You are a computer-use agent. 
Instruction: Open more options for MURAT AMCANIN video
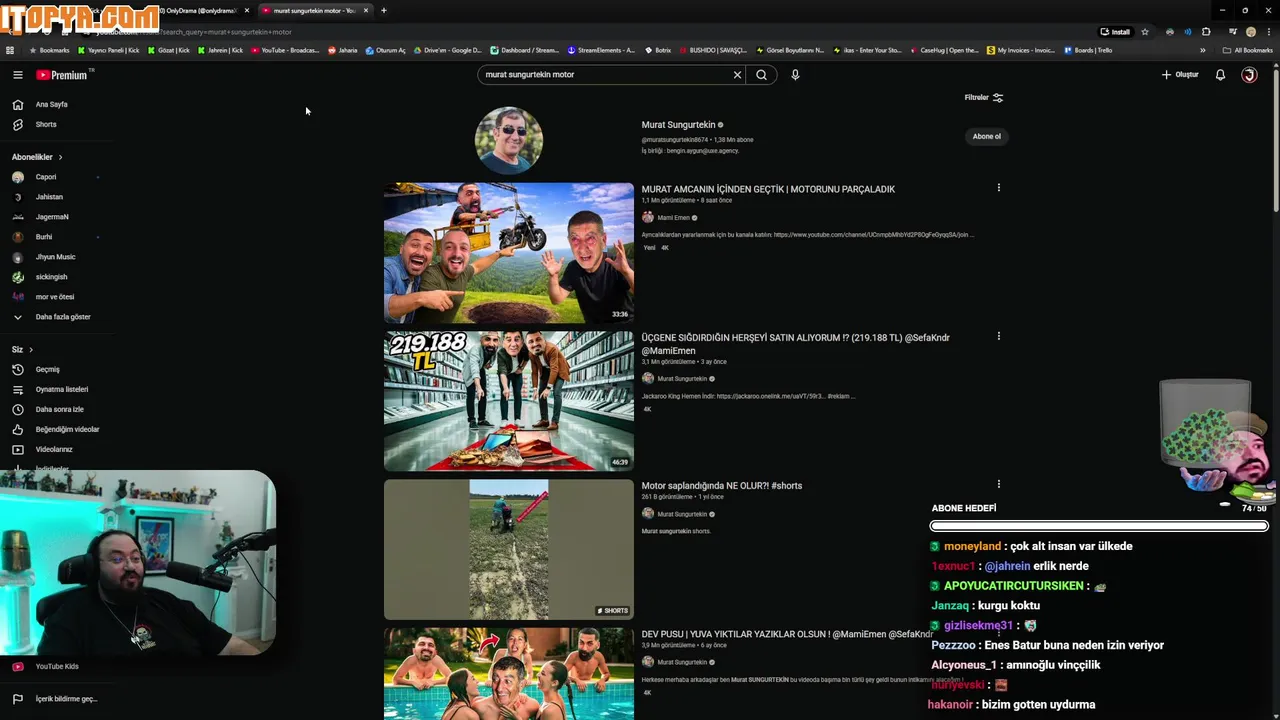998,188
